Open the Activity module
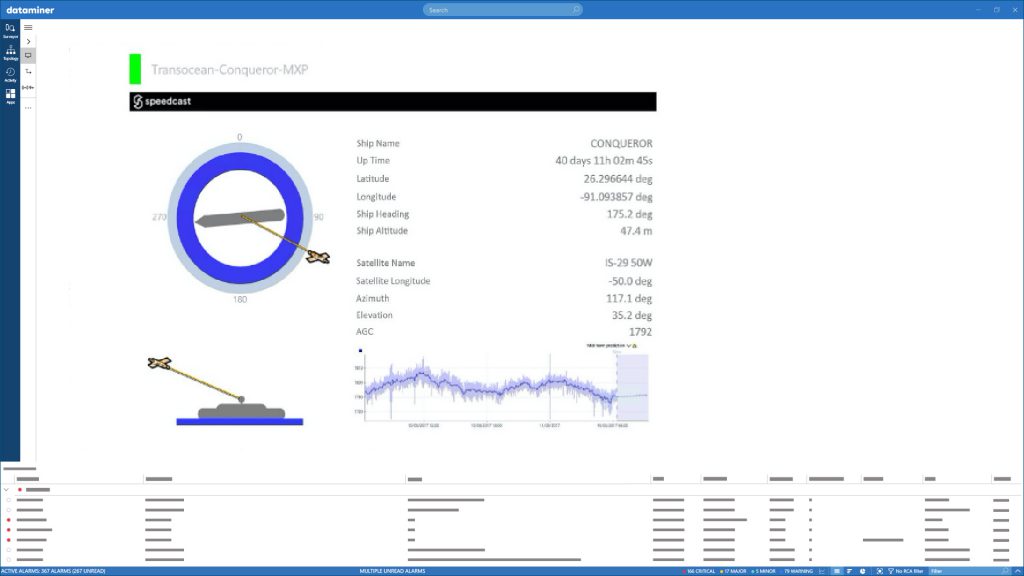Screen dimensions: 1024x576 pyautogui.click(x=10, y=74)
